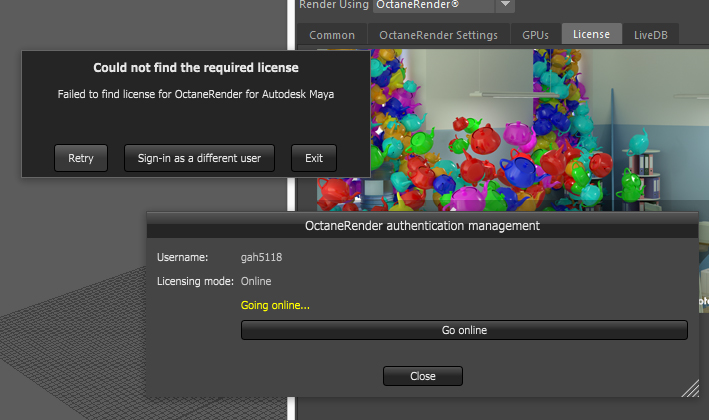Open the LiveDB tab

click(651, 35)
